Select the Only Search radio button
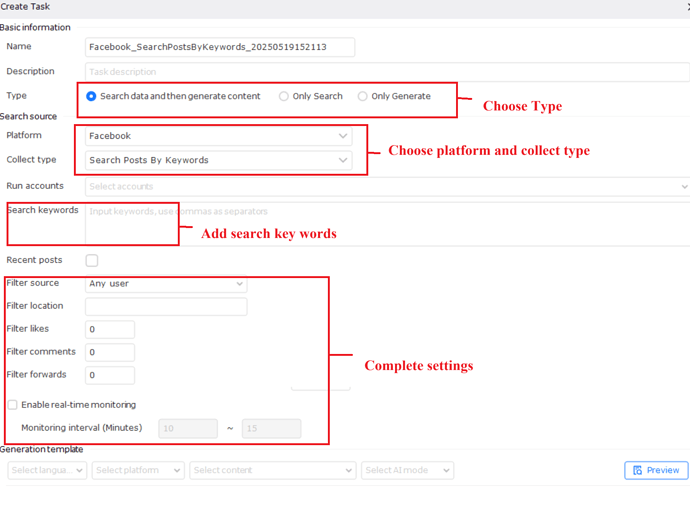 (284, 97)
